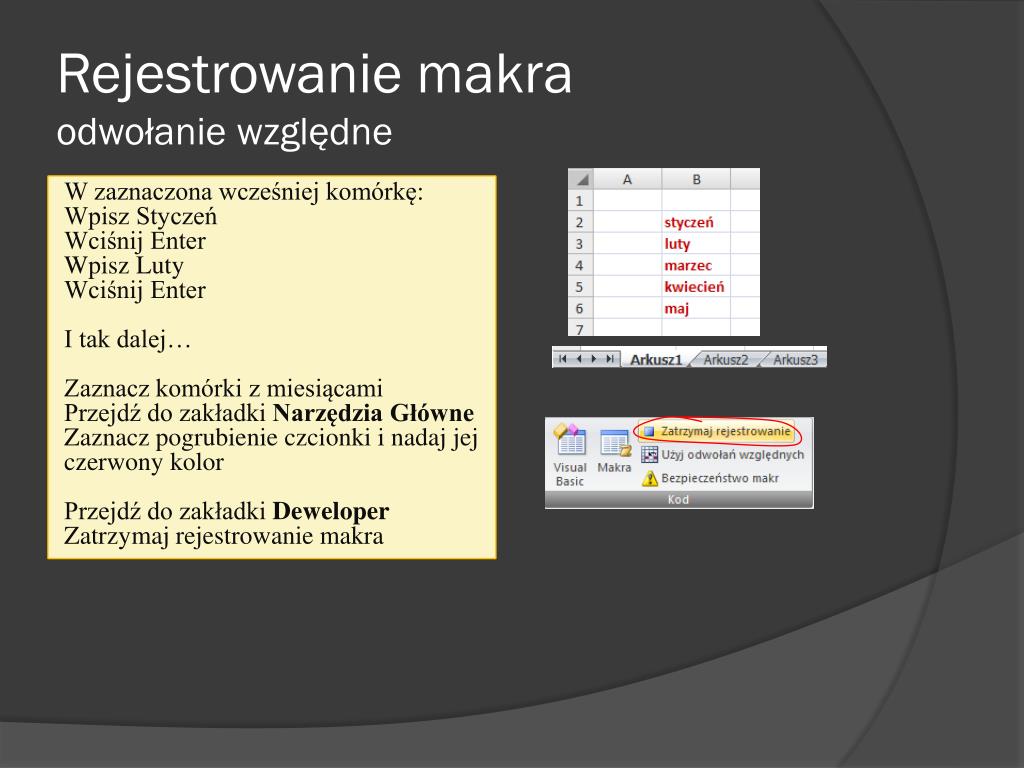Select the cell containing luty
Viewport: 1024px width, 768px height.
(x=696, y=244)
